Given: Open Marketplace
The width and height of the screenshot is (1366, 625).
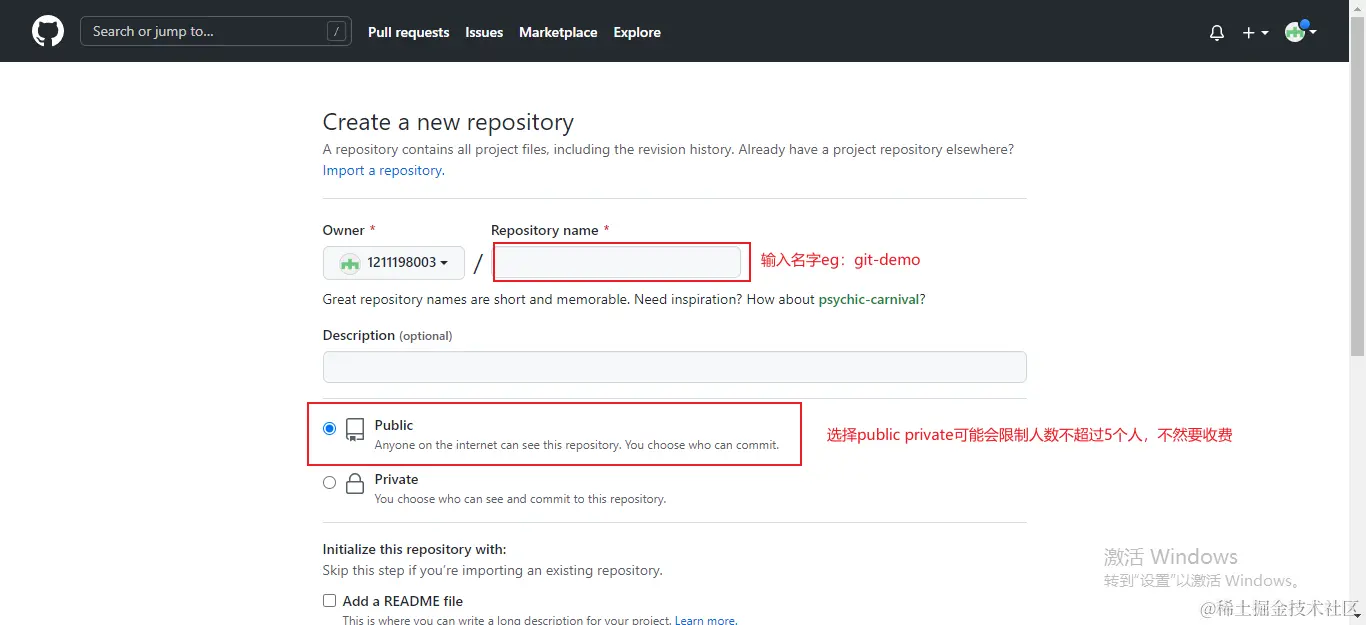Looking at the screenshot, I should tap(558, 32).
